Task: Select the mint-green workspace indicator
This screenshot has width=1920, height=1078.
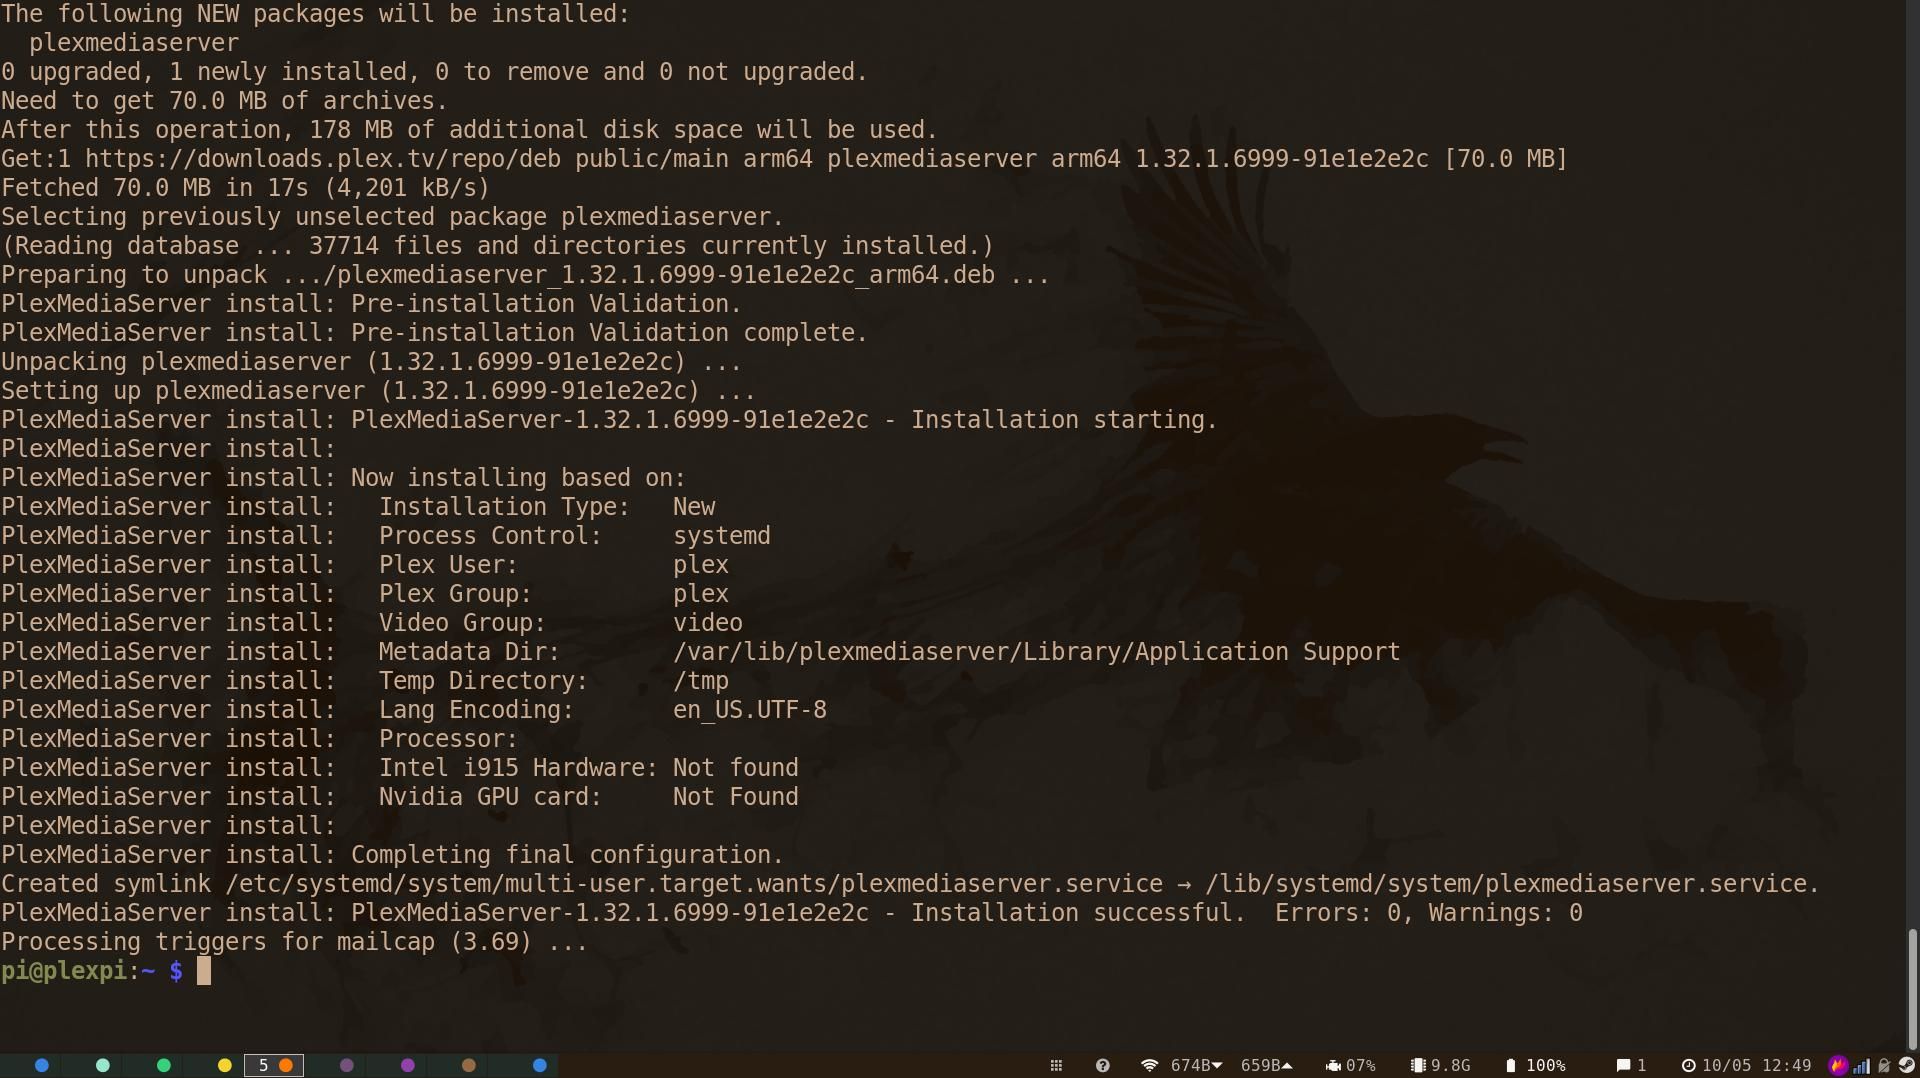Action: tap(101, 1065)
